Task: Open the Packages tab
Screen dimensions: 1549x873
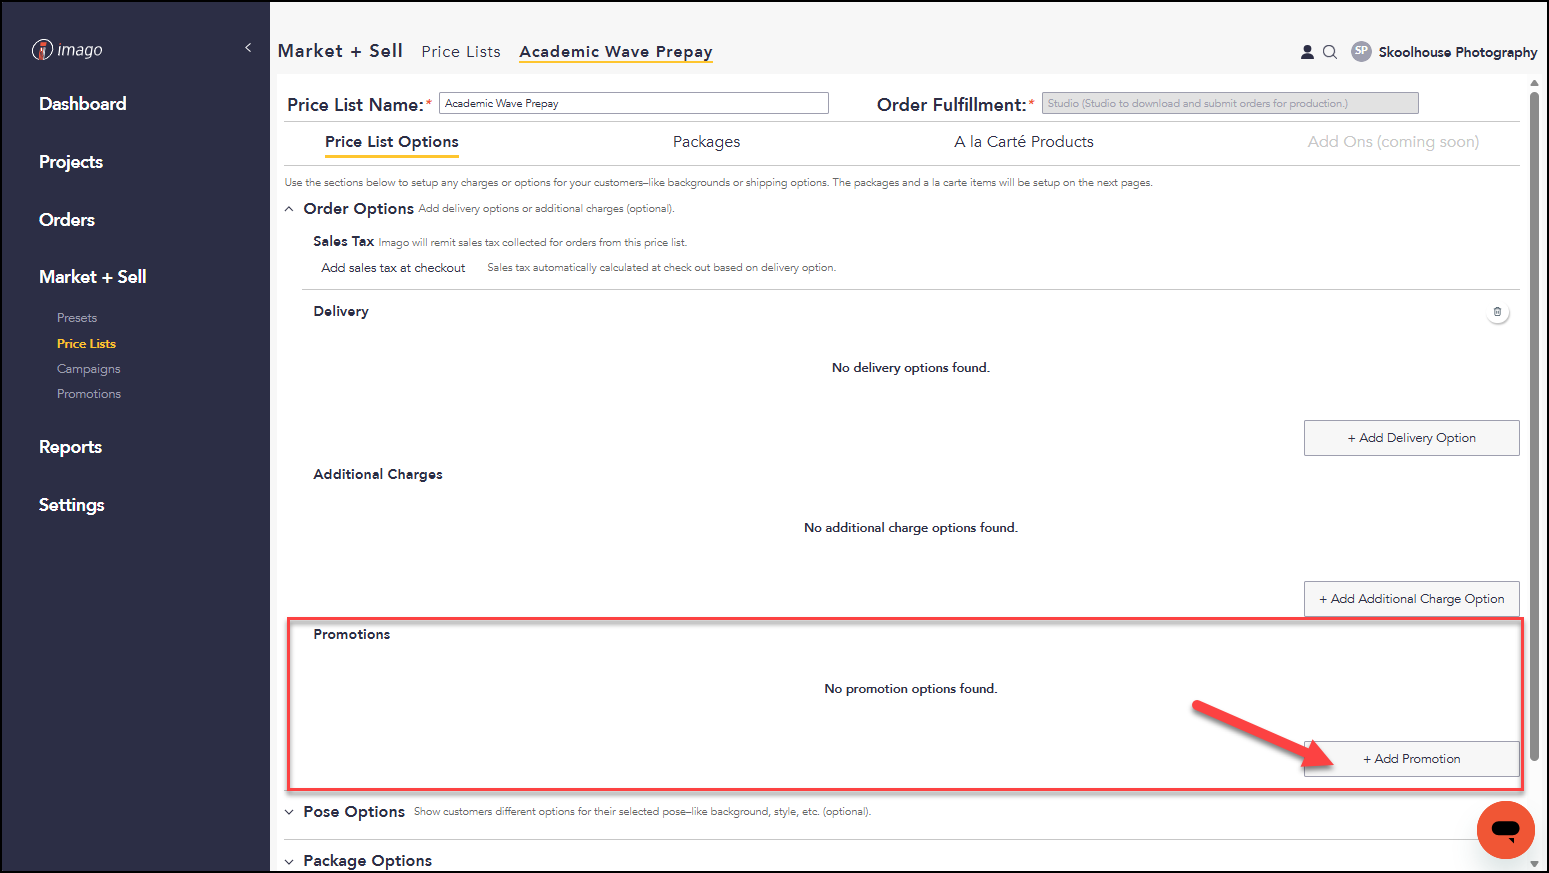Action: coord(706,142)
